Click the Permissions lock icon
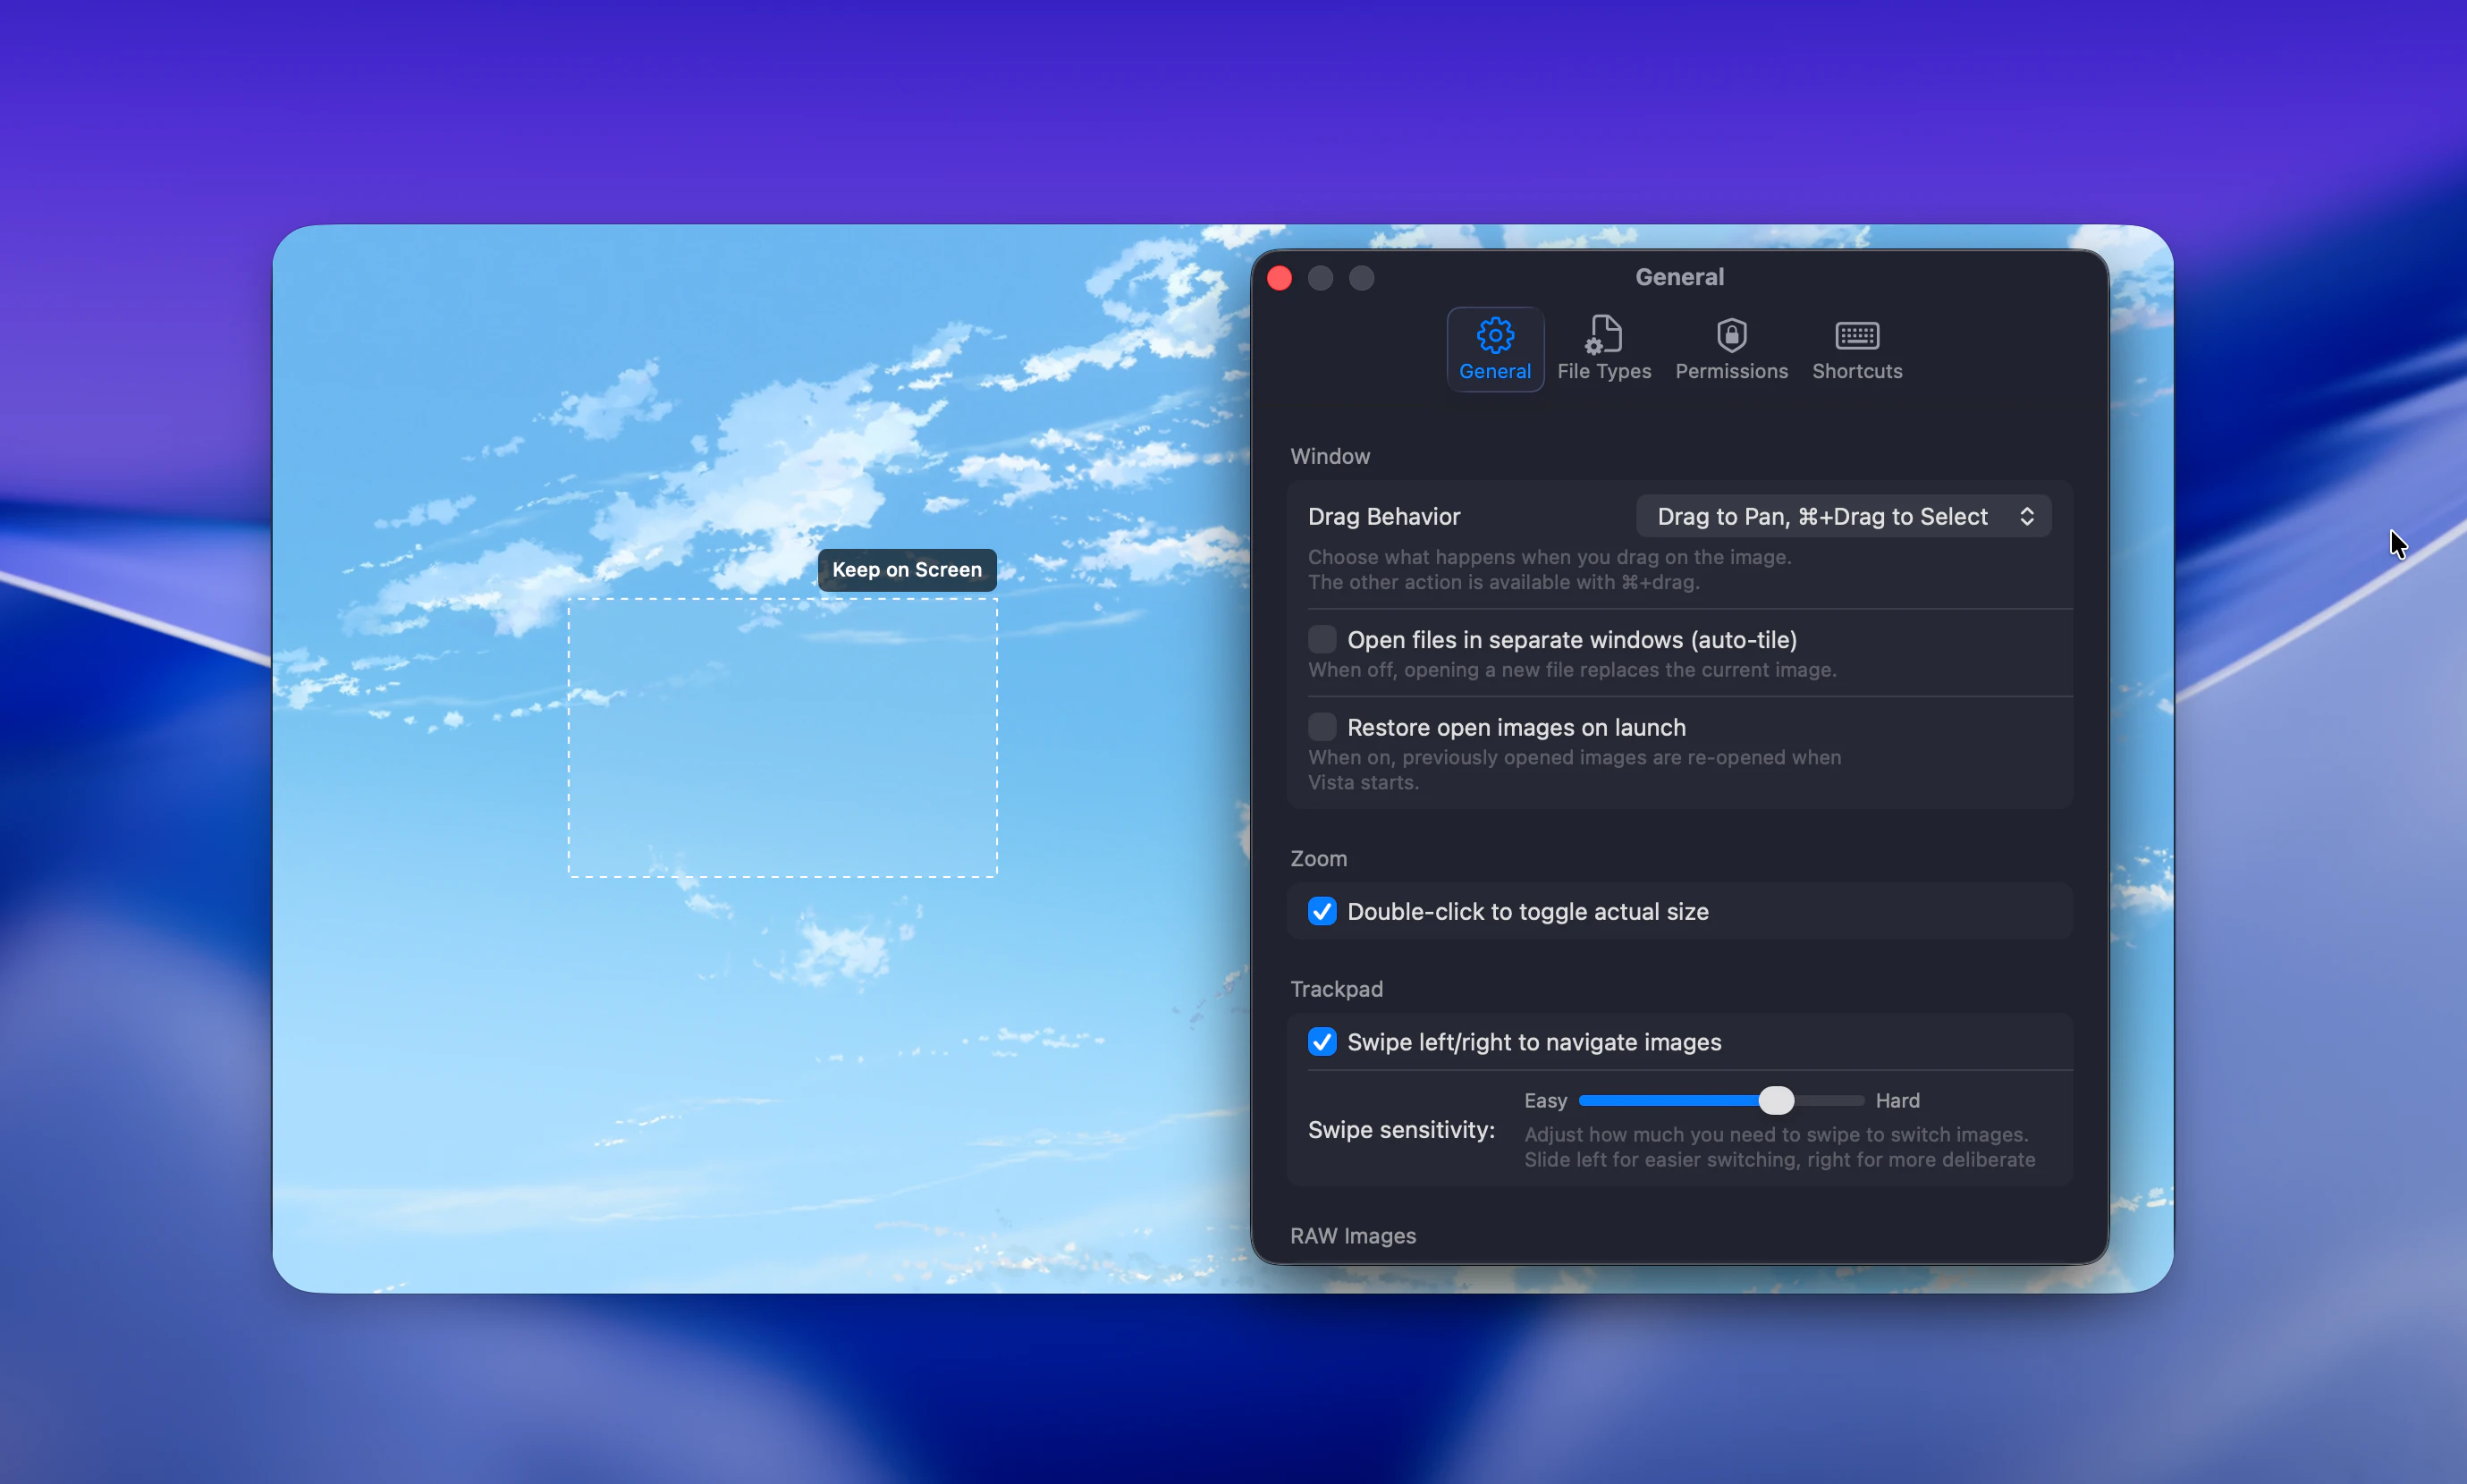2467x1484 pixels. [x=1730, y=338]
